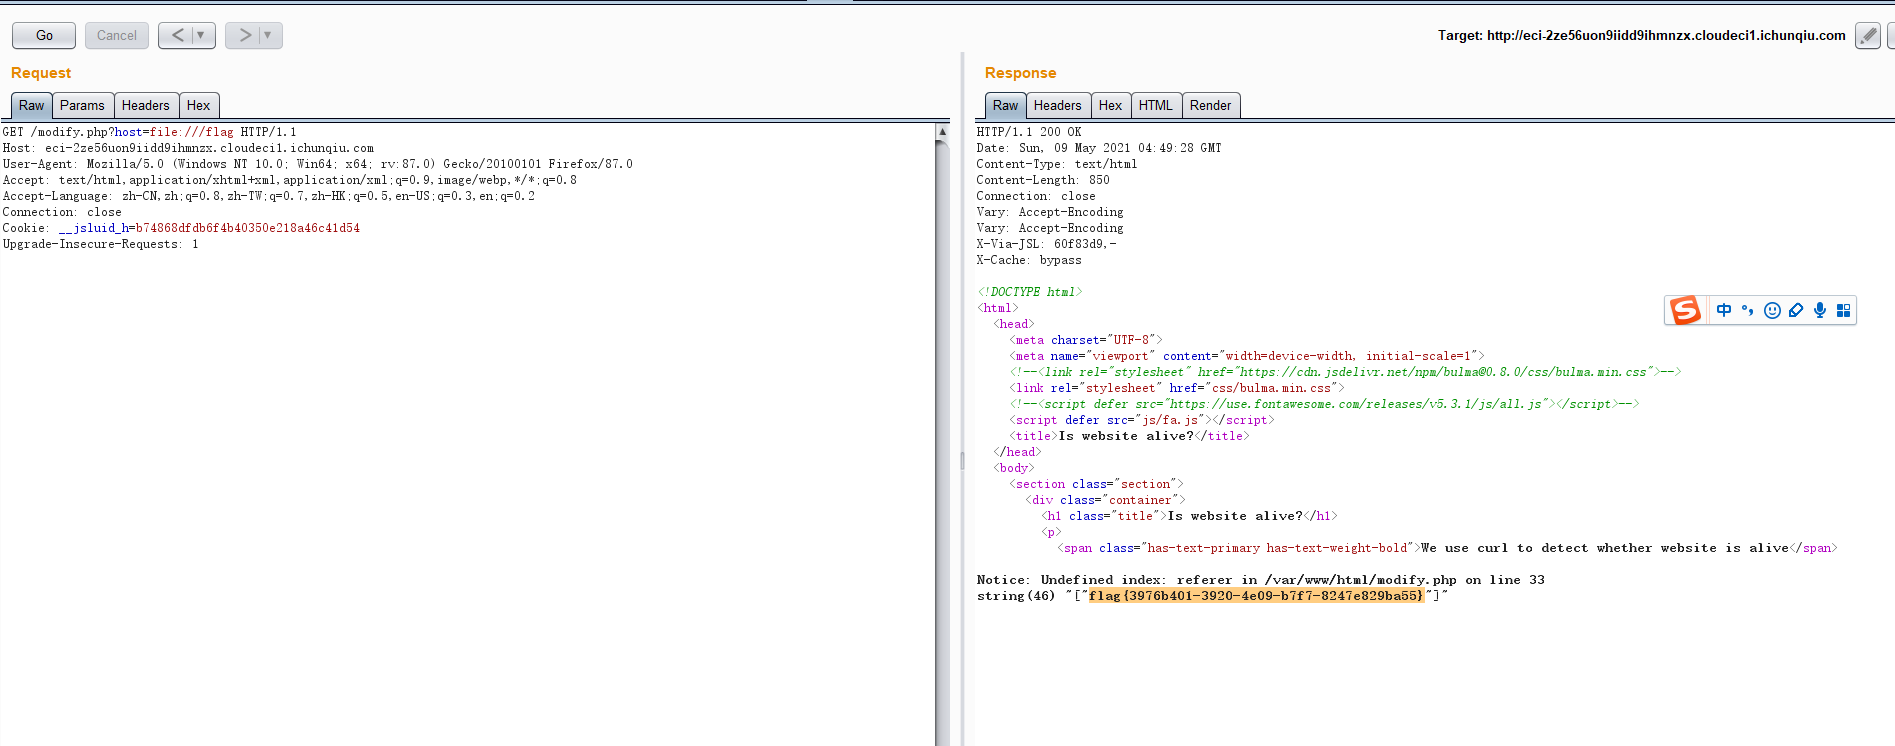Viewport: 1895px width, 746px height.
Task: Click the Target URL text
Action: (1642, 35)
